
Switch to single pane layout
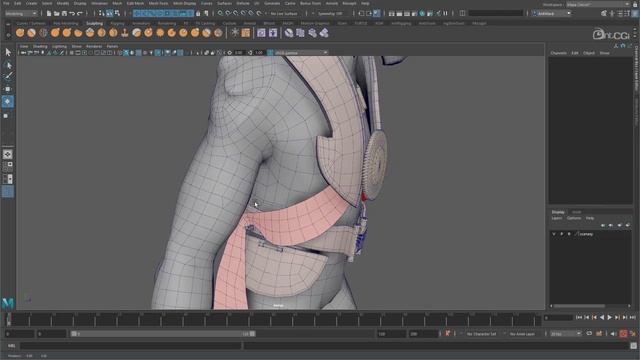coord(8,154)
